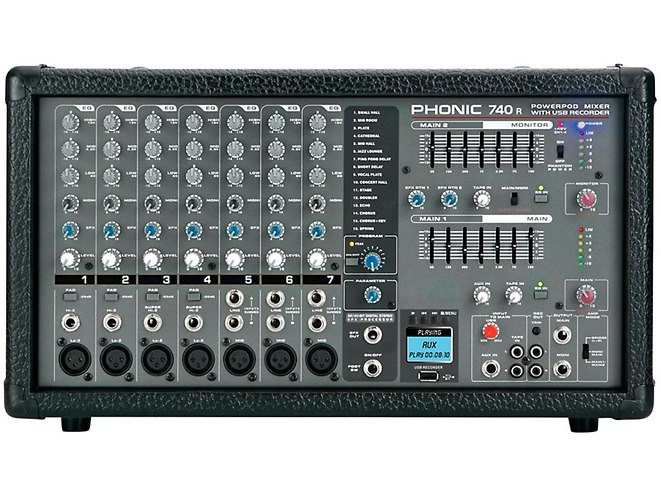Click the red USB input level knob
The image size is (661, 496).
(491, 331)
